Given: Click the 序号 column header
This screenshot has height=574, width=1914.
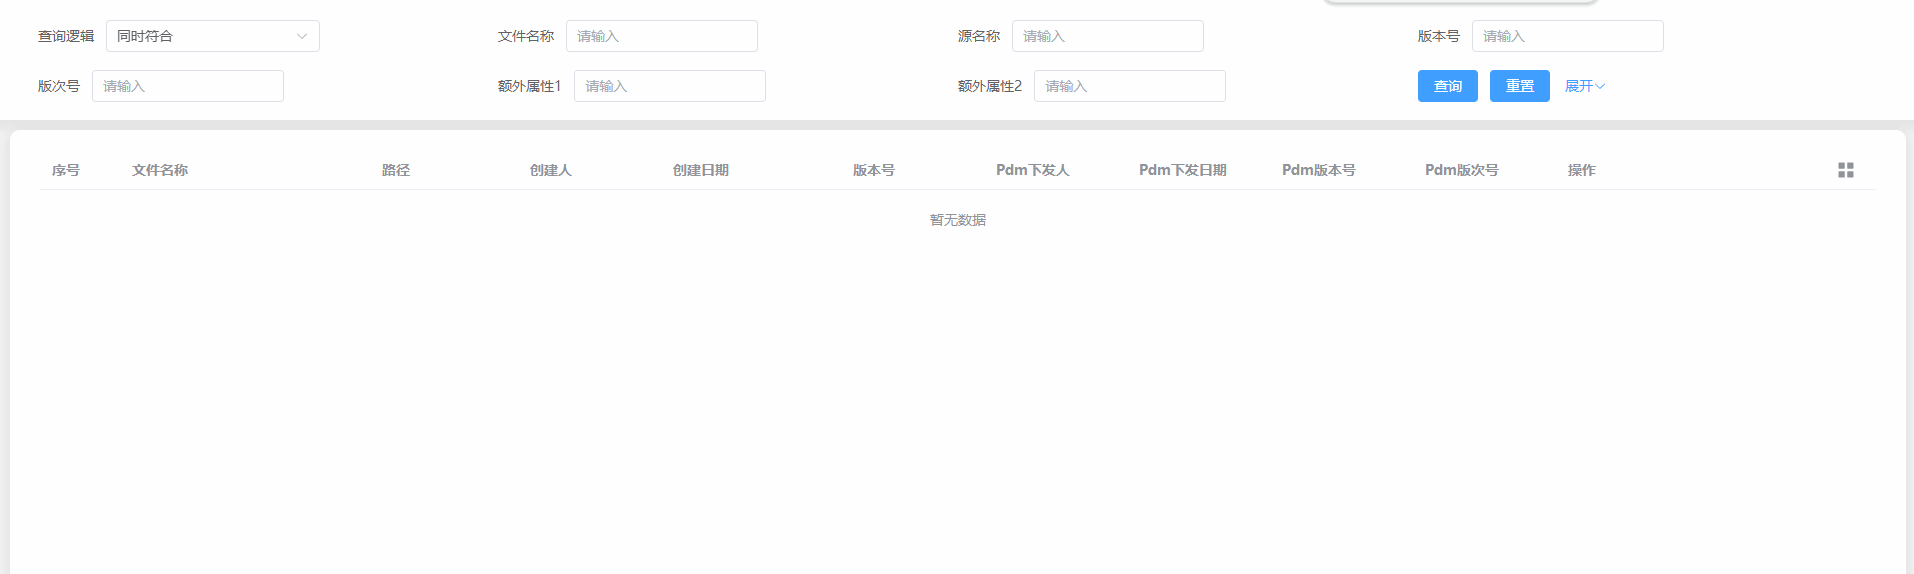Looking at the screenshot, I should click(66, 170).
